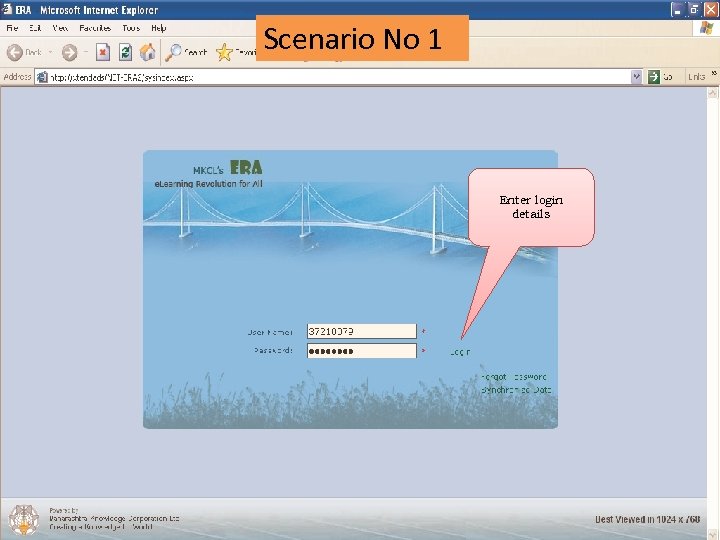
Task: Click the Links toolbar label
Action: (x=697, y=77)
